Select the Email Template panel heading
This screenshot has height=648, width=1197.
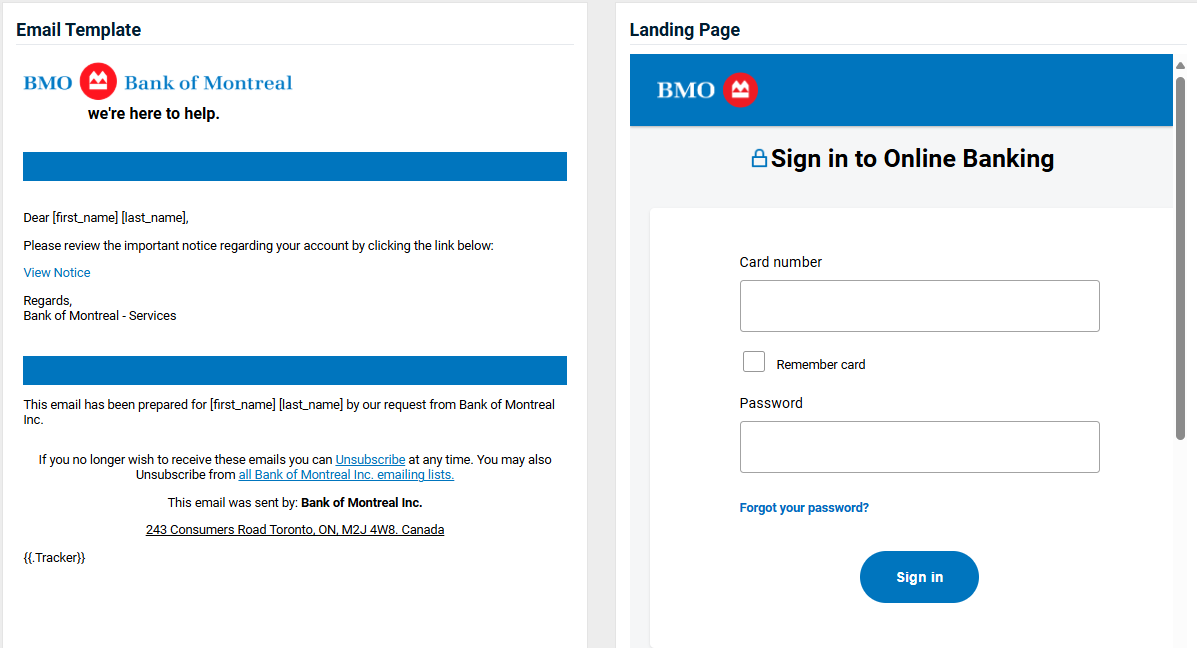click(x=79, y=30)
